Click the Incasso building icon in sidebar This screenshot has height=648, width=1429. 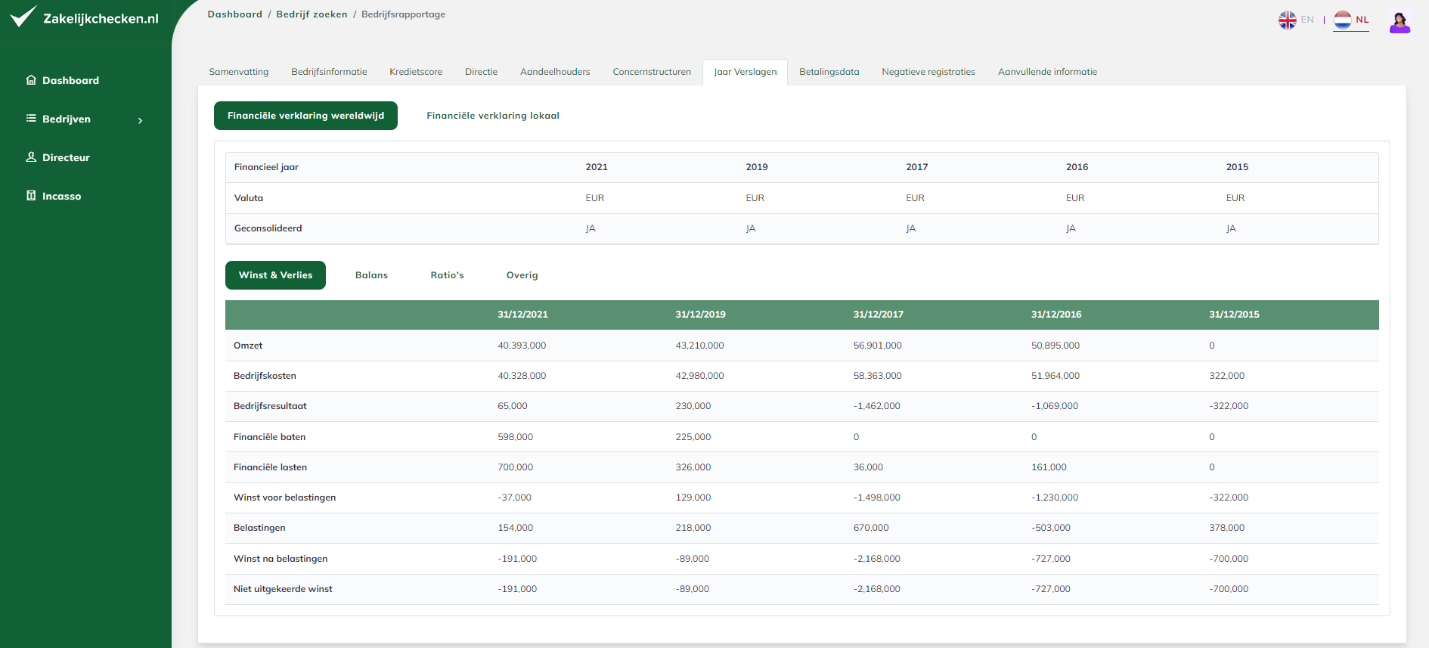(x=31, y=196)
